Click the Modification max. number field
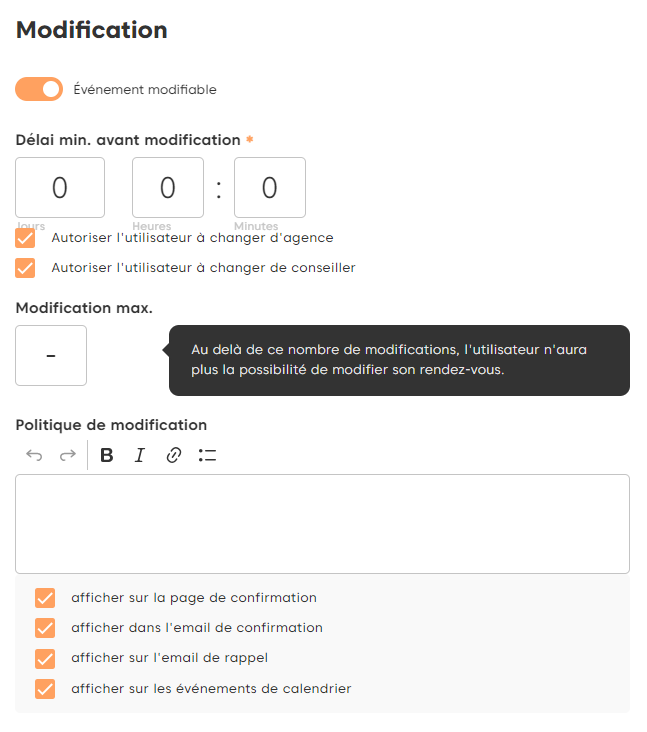 pos(51,356)
